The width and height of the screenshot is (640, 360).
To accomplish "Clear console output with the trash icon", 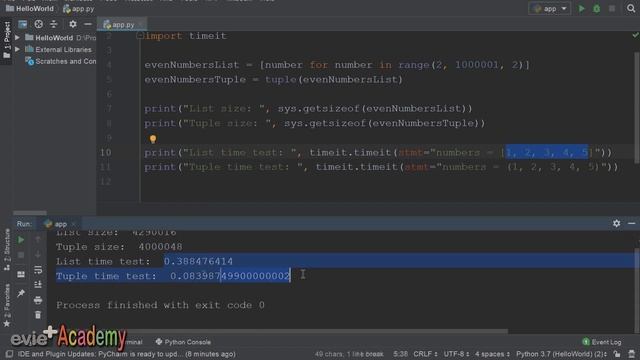I will pyautogui.click(x=38, y=315).
